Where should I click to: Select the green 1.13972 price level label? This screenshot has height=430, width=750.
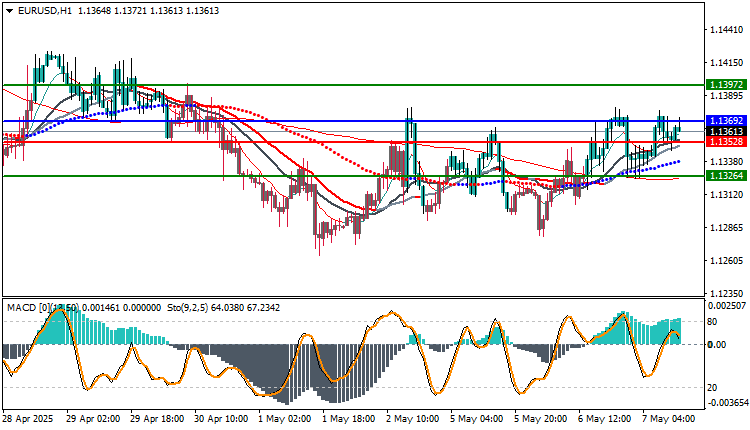coord(726,85)
